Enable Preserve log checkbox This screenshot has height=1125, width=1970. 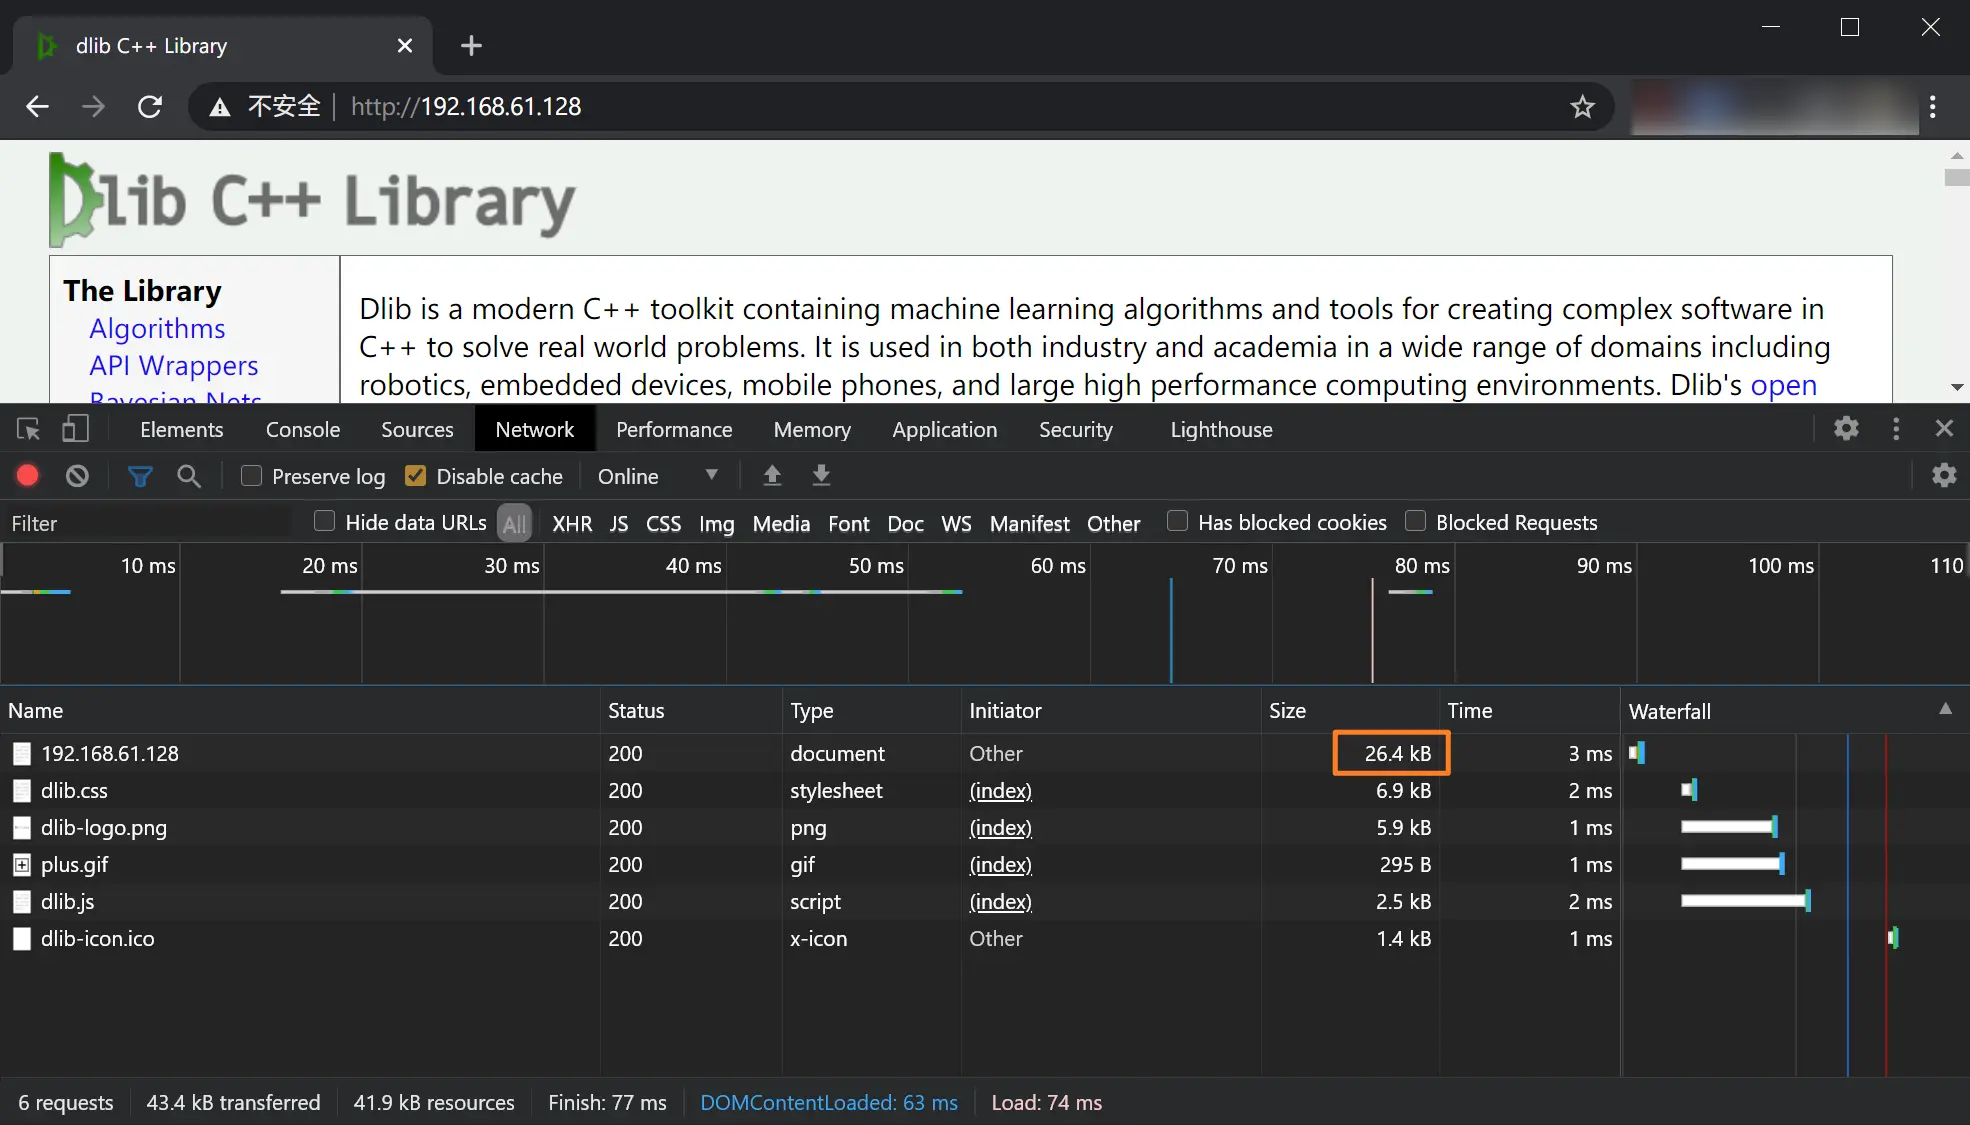point(252,476)
